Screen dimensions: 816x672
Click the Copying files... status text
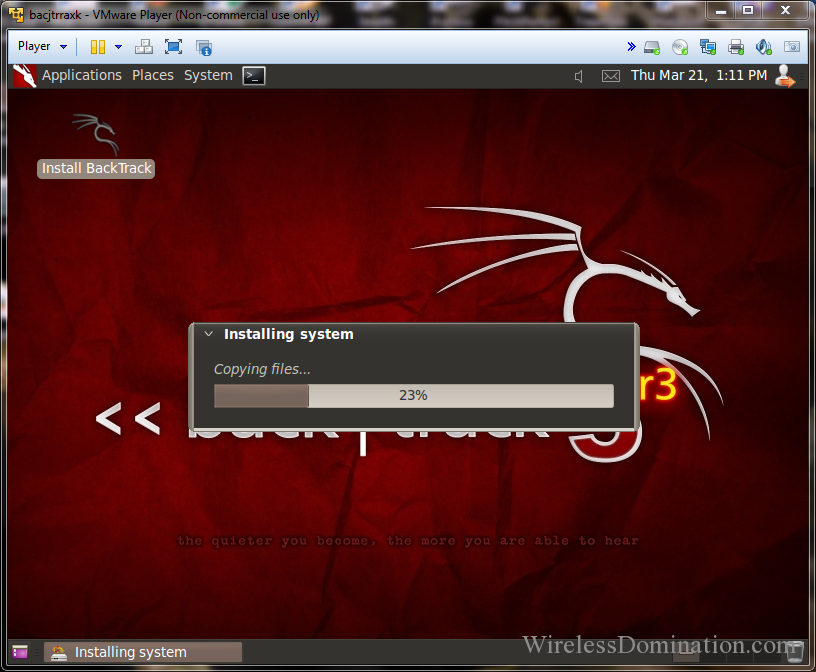click(x=262, y=369)
